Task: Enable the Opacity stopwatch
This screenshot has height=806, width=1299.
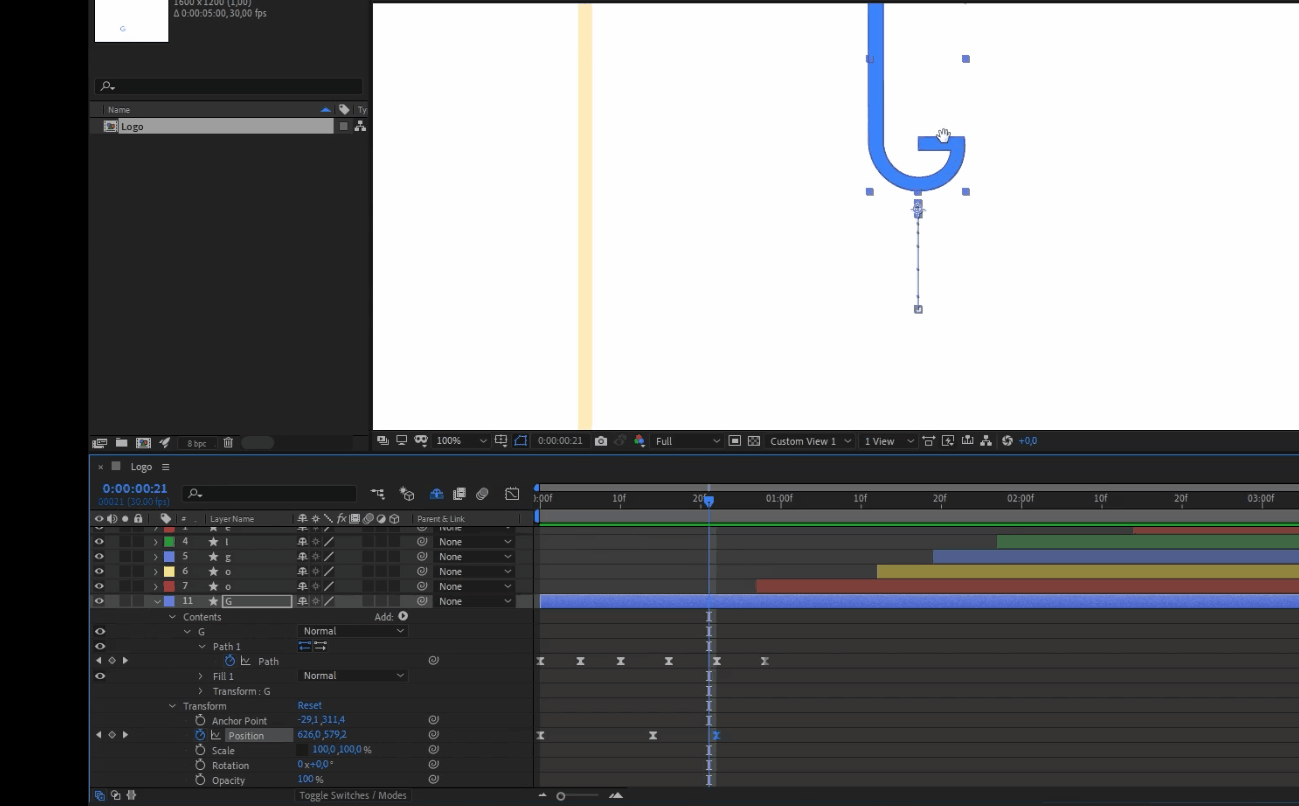Action: pos(200,780)
